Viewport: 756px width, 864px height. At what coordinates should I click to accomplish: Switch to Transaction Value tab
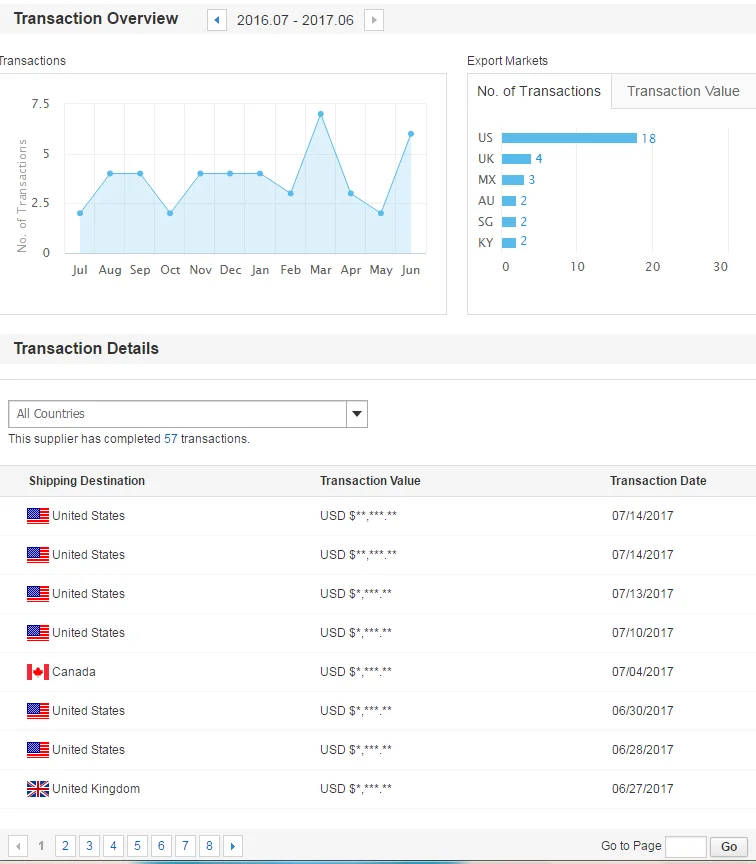[x=683, y=91]
